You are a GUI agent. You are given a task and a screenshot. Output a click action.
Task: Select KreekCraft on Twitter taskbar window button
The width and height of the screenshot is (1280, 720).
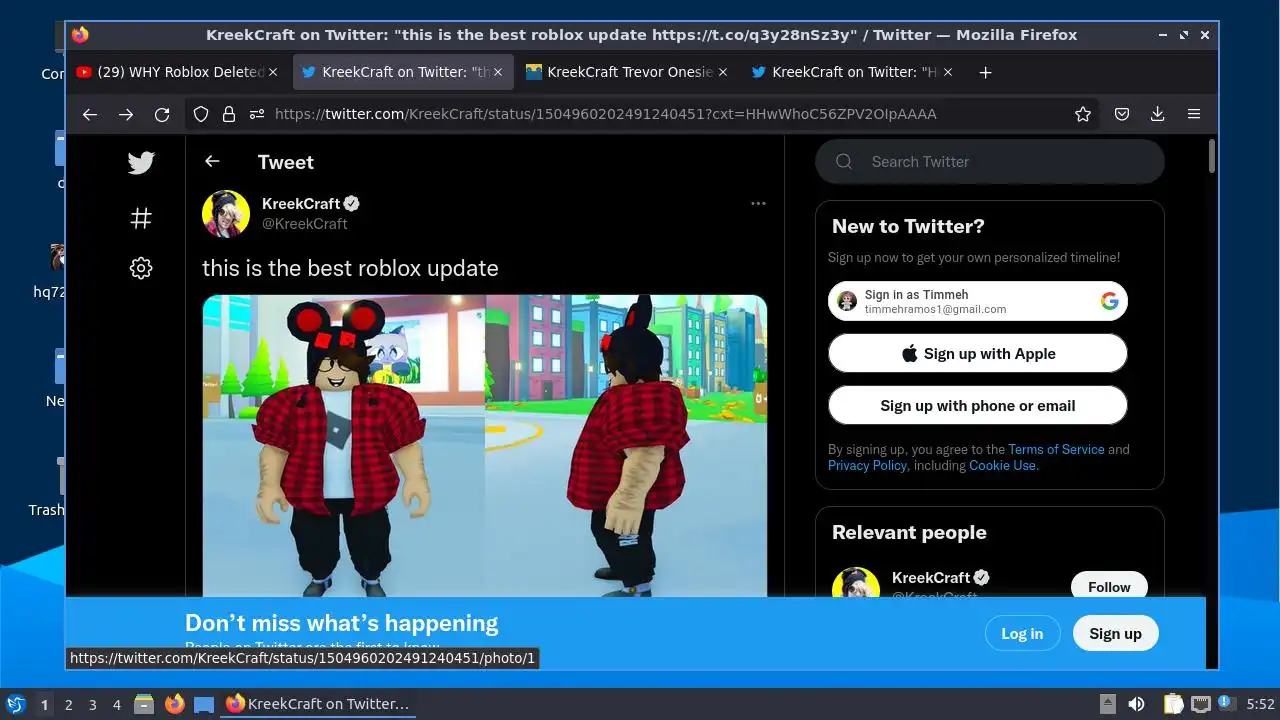click(318, 704)
